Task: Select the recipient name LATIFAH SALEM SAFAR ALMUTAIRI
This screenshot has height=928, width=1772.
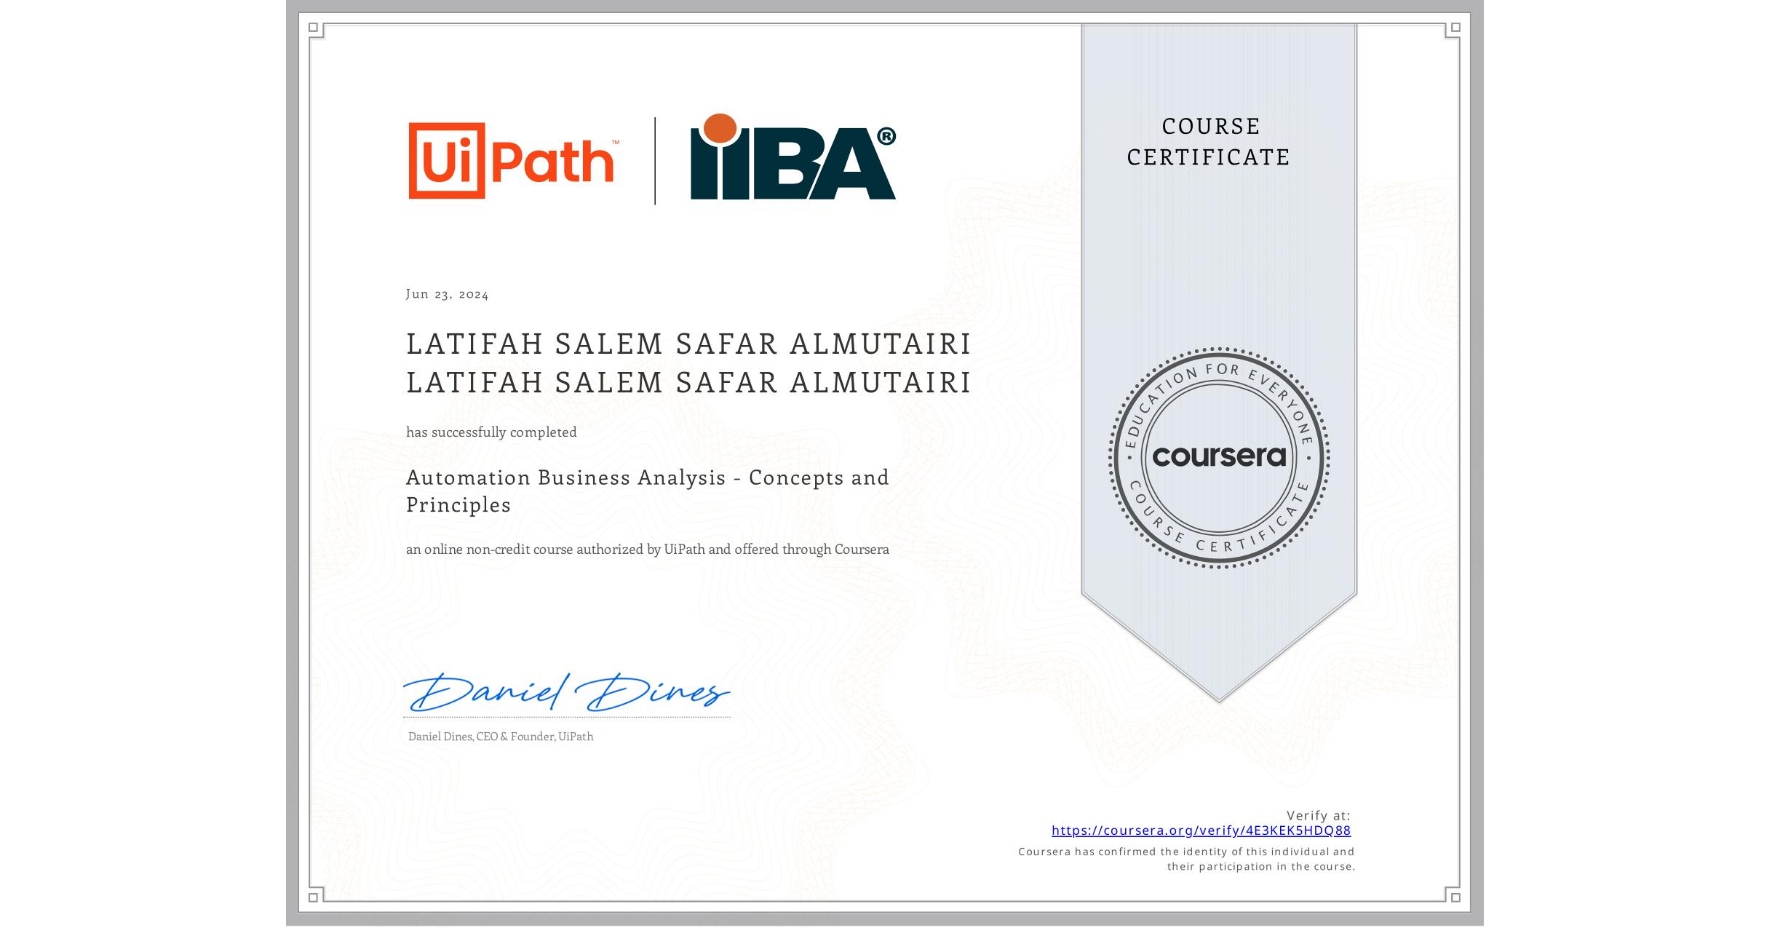Action: coord(688,343)
